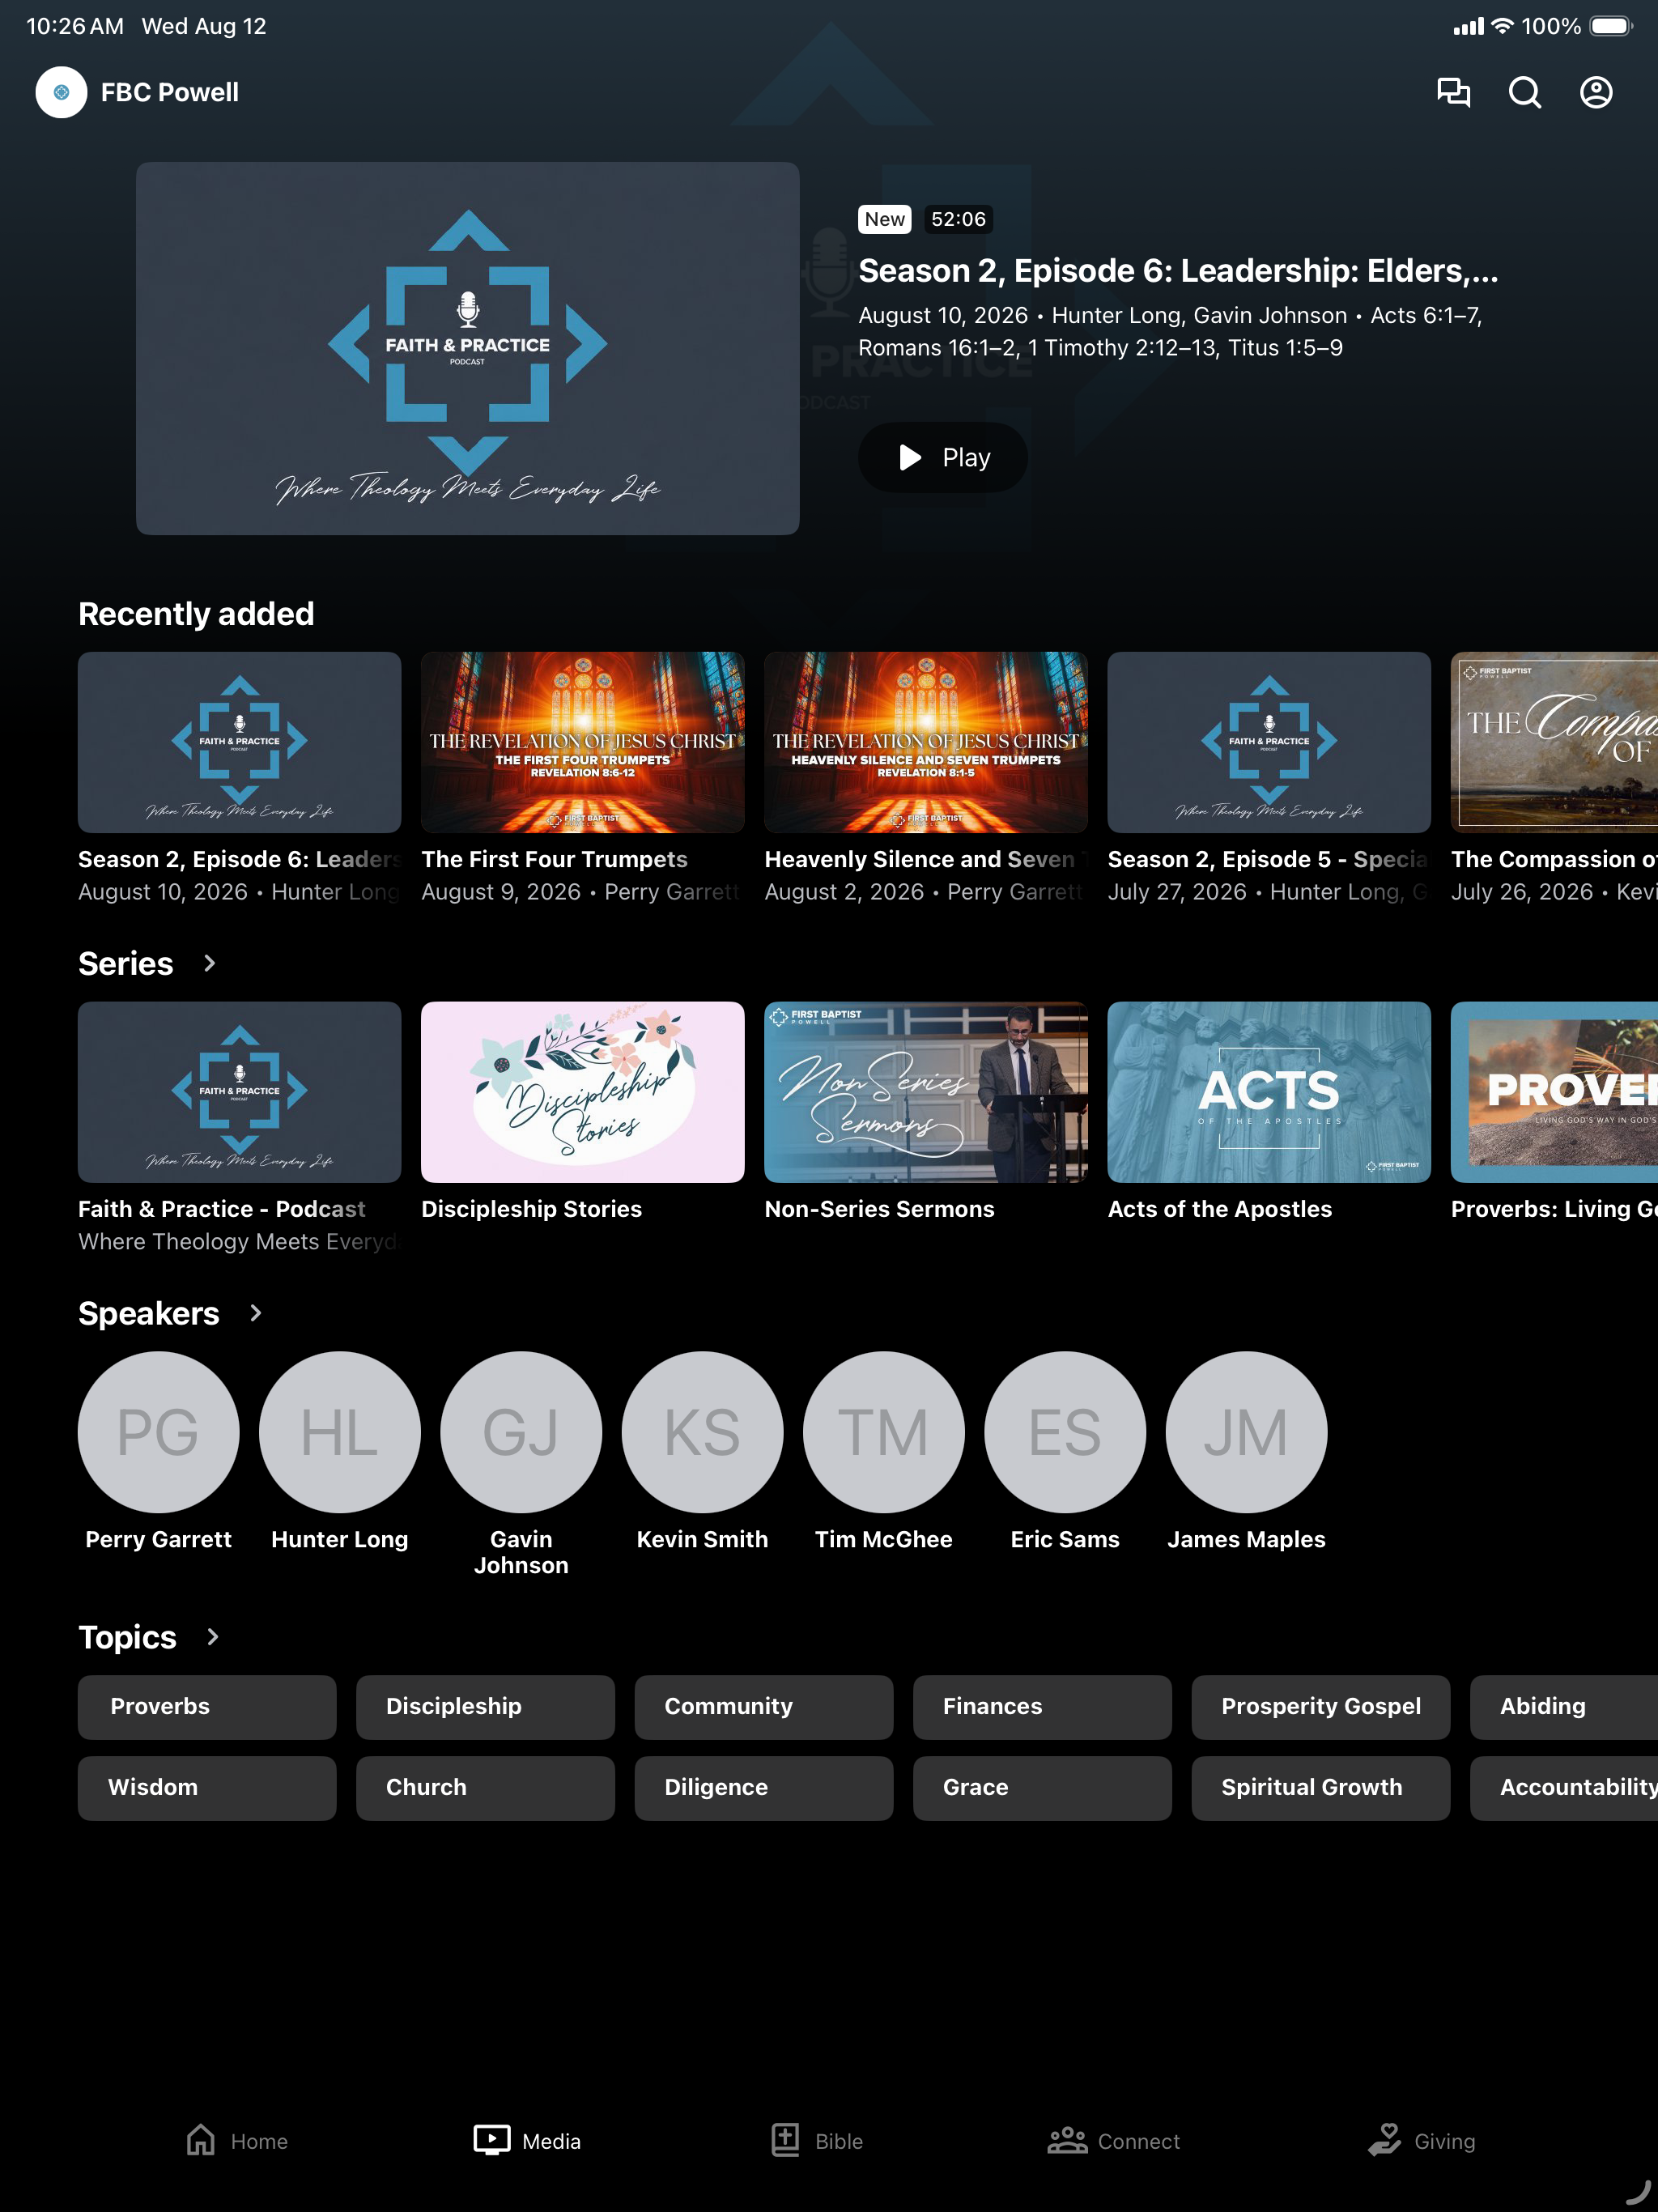Expand the Topics section chevron
The width and height of the screenshot is (1658, 2212).
212,1637
